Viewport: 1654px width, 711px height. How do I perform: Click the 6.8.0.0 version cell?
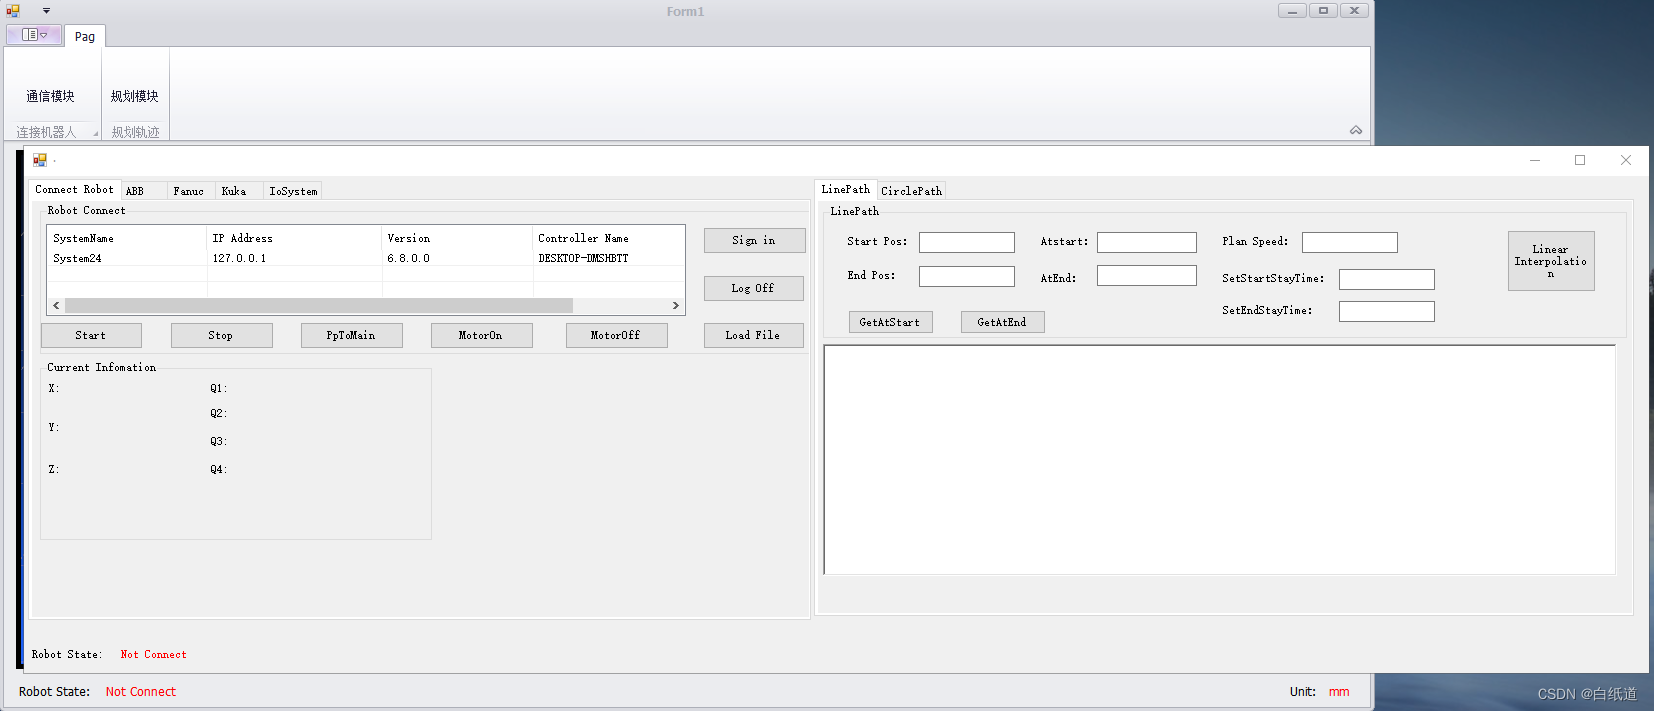[408, 258]
